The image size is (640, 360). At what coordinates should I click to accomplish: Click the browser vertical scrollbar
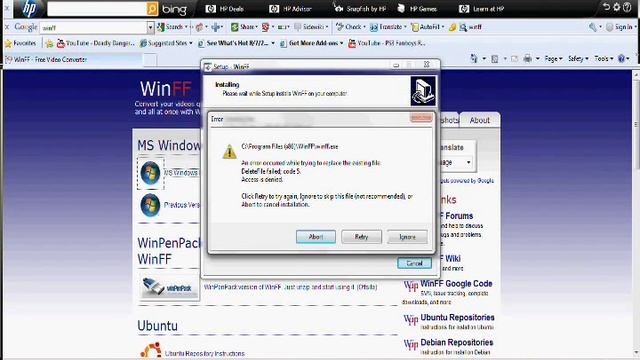coord(636,212)
